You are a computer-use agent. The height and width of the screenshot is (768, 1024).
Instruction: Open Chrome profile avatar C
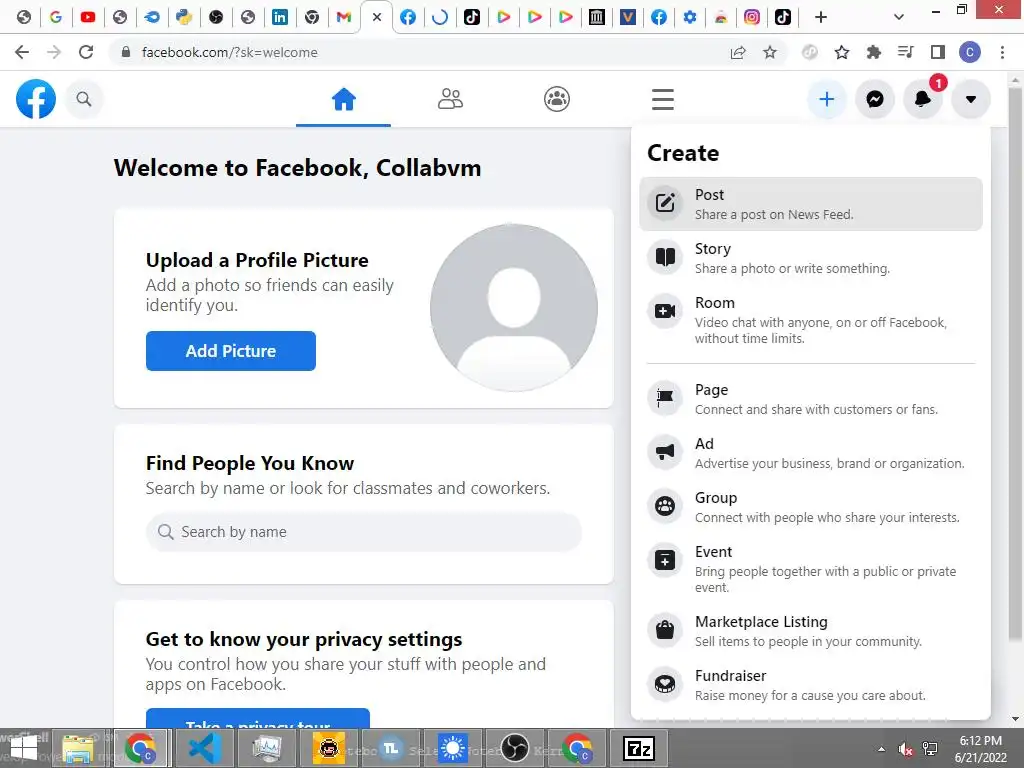tap(969, 52)
